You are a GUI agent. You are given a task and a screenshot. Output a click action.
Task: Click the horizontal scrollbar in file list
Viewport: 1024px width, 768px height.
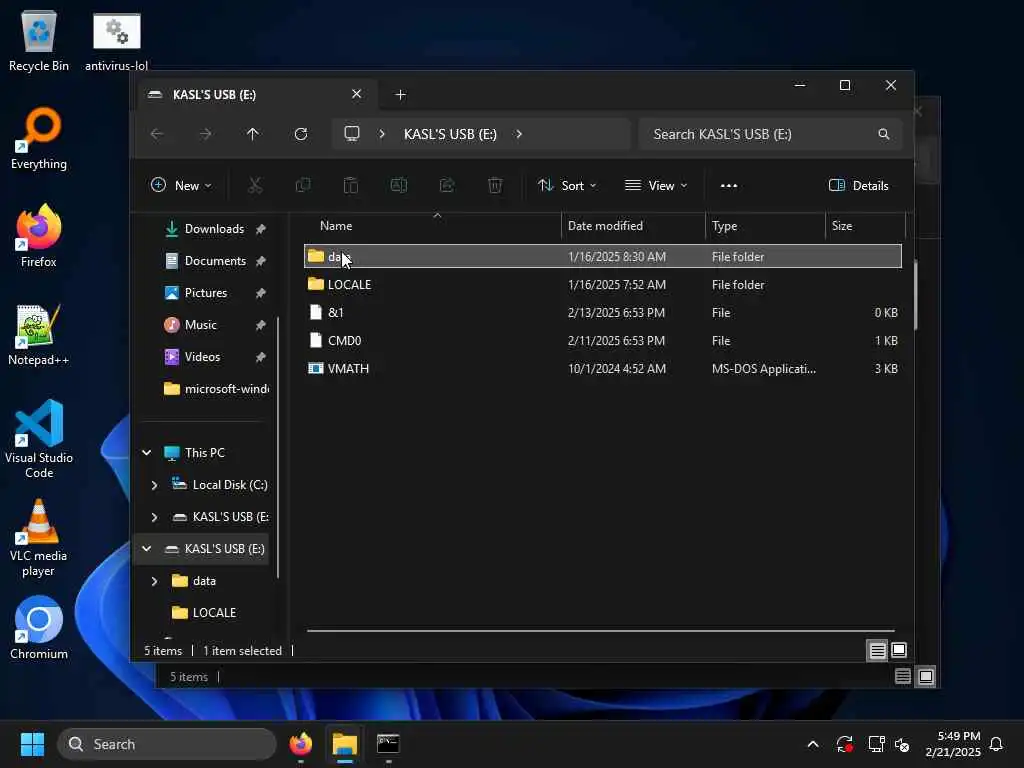[601, 631]
